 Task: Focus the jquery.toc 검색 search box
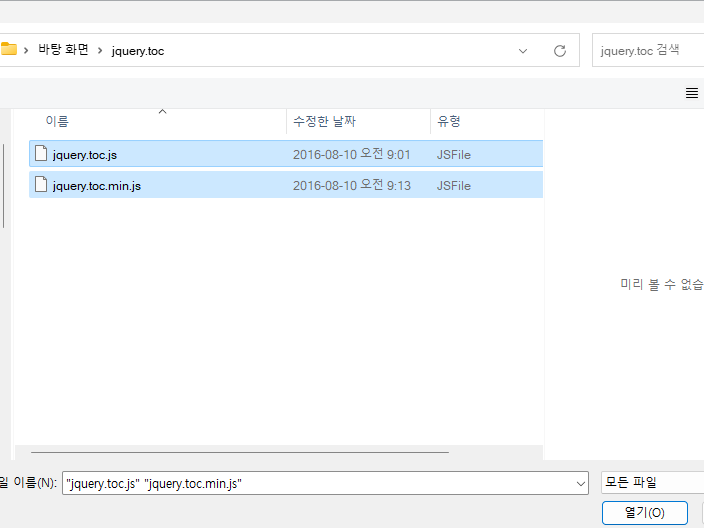tap(648, 50)
